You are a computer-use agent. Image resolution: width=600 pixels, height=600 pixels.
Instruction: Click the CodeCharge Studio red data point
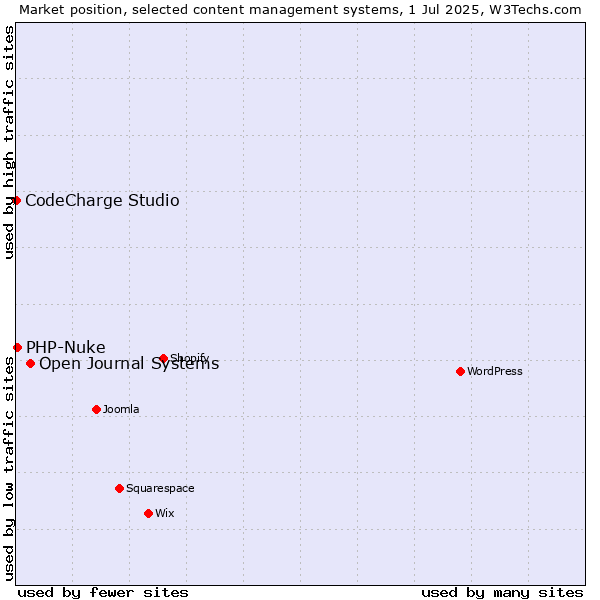coord(16,201)
